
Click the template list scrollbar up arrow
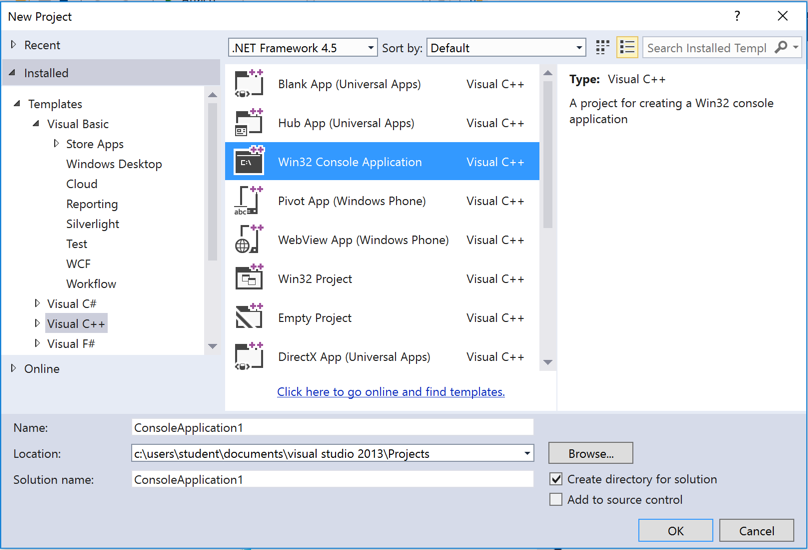pyautogui.click(x=548, y=73)
